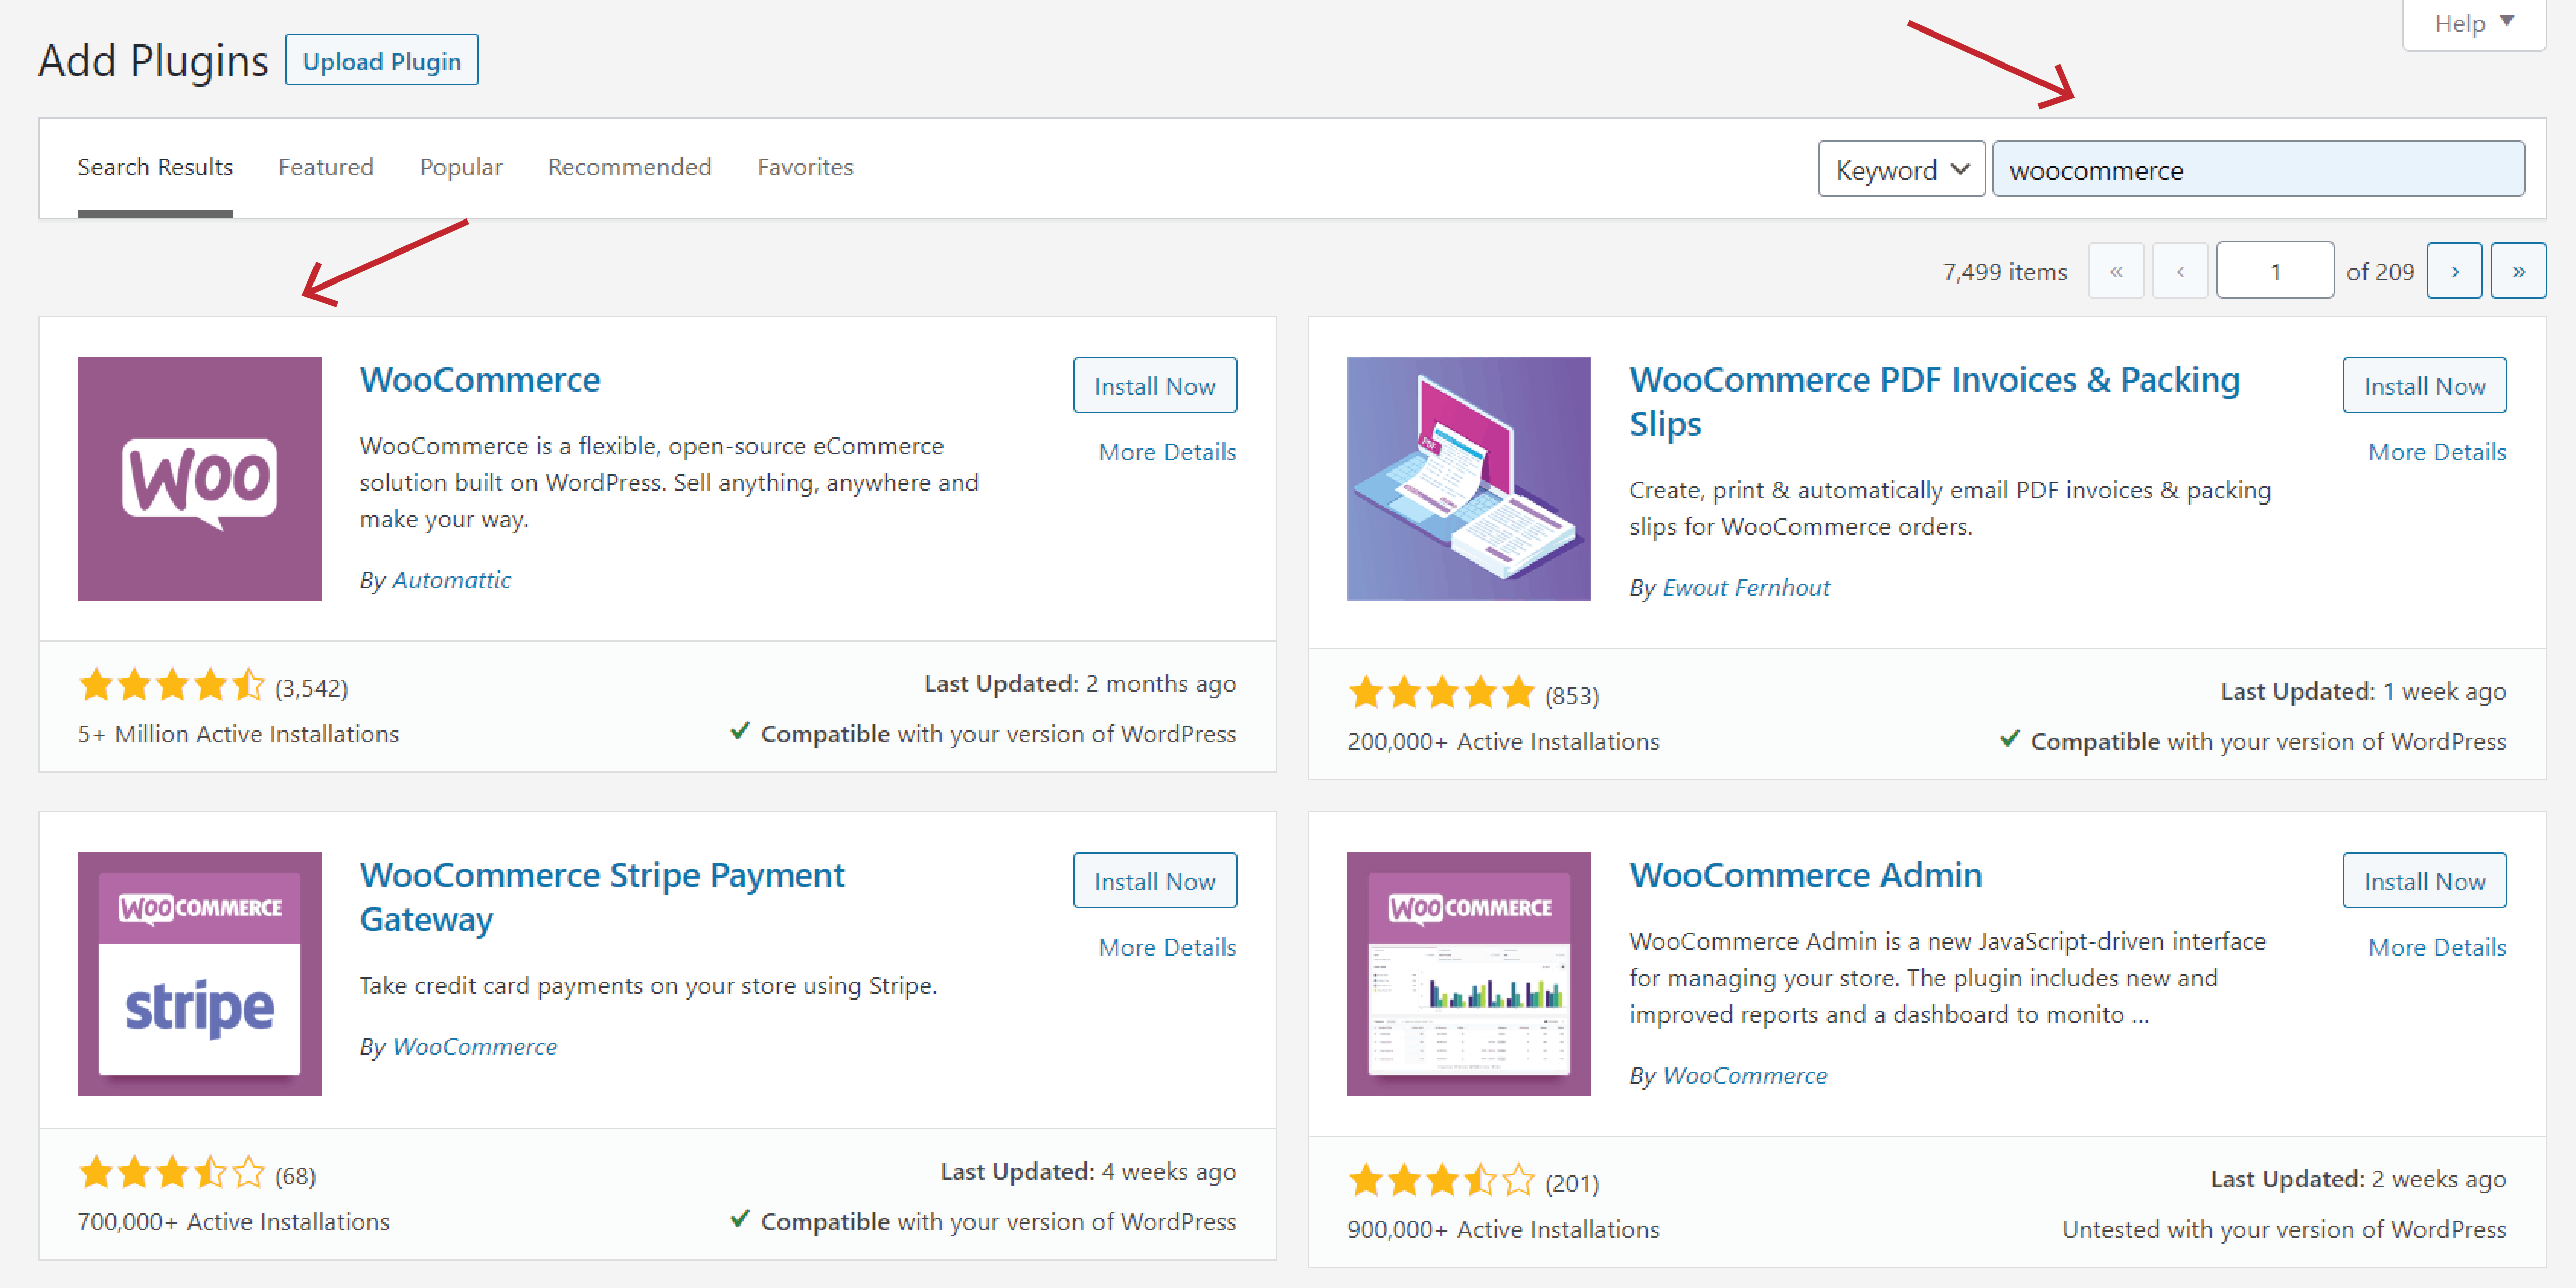Click the PDF Invoices plugin thumbnail

pos(1468,478)
